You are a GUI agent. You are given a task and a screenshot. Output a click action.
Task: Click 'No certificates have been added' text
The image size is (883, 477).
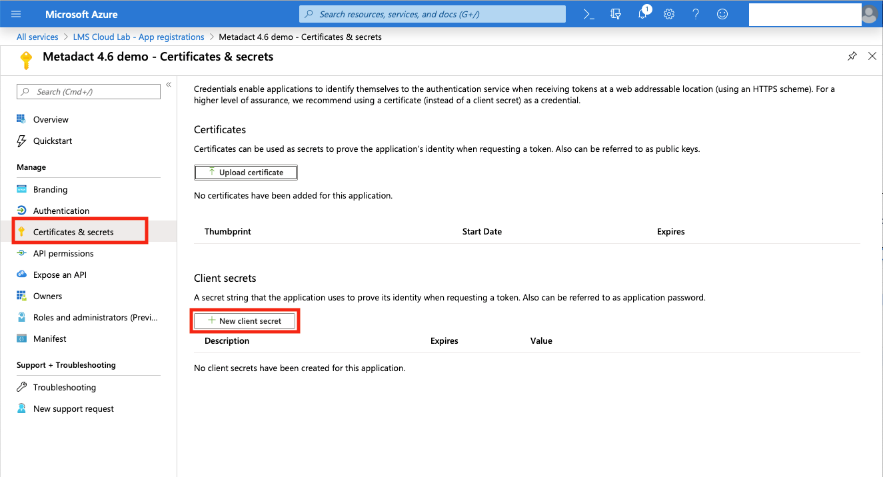[293, 195]
